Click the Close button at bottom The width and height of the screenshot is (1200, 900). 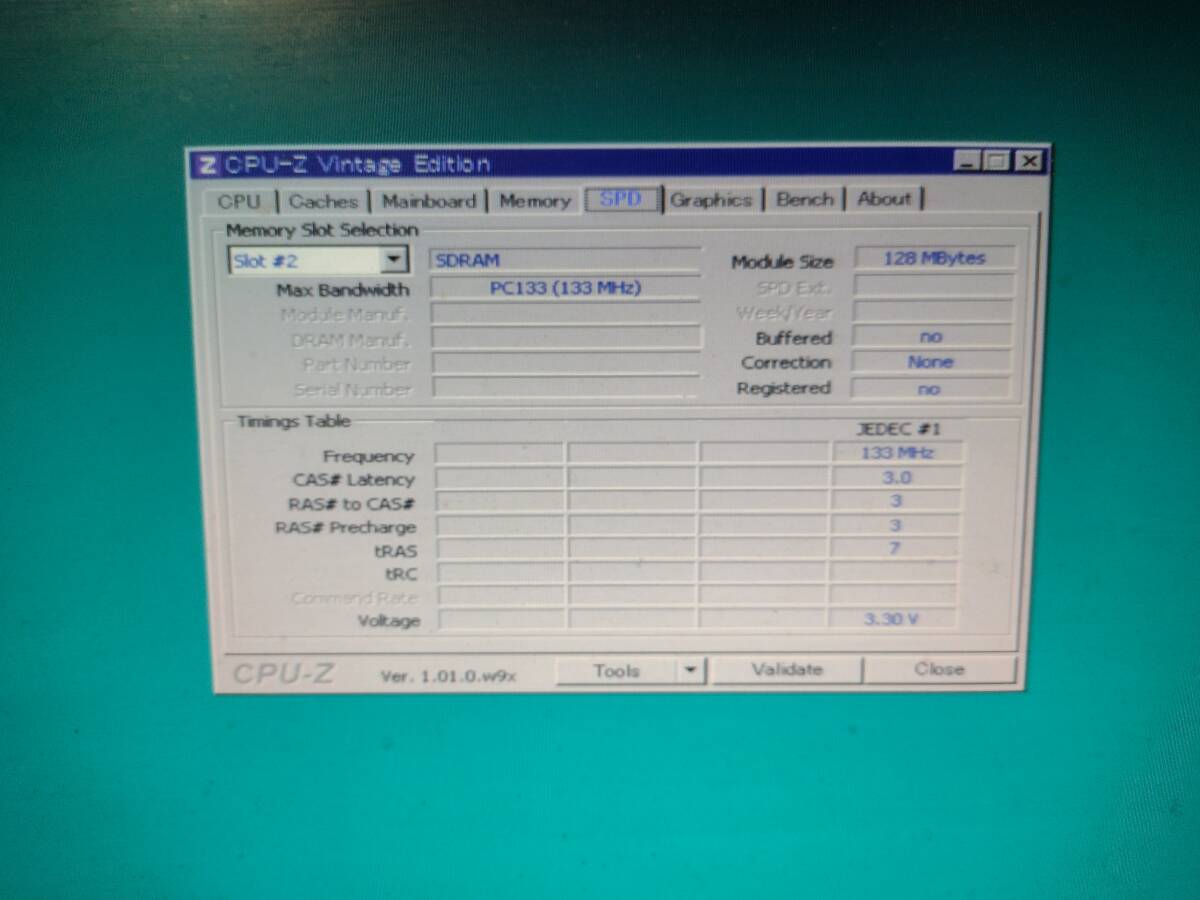[x=939, y=669]
